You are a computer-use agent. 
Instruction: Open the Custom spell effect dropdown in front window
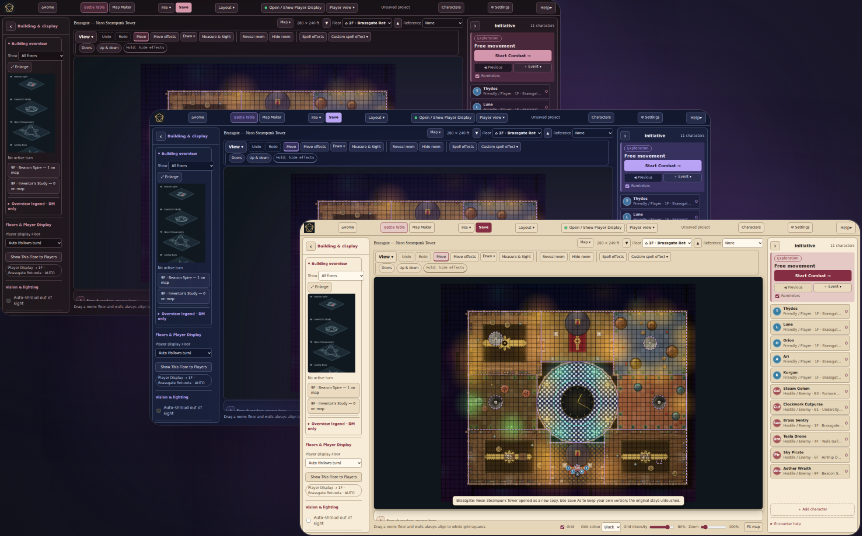650,257
